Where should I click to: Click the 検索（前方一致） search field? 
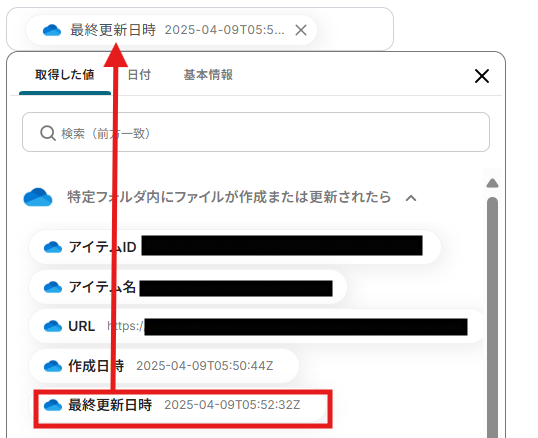pos(256,132)
